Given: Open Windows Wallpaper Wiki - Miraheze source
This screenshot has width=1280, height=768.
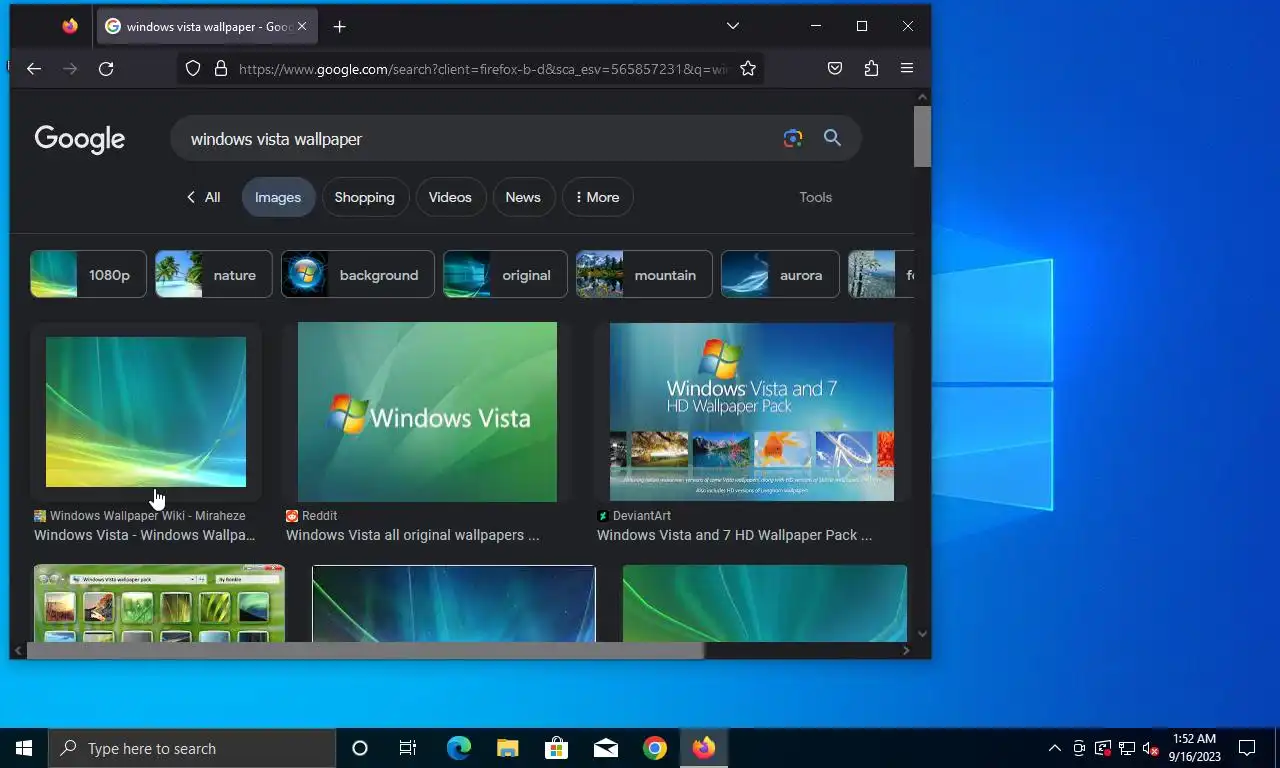Looking at the screenshot, I should [x=140, y=516].
